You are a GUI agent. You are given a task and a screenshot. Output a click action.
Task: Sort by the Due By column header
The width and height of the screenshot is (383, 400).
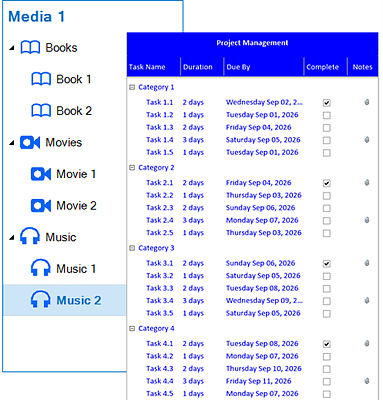click(264, 67)
